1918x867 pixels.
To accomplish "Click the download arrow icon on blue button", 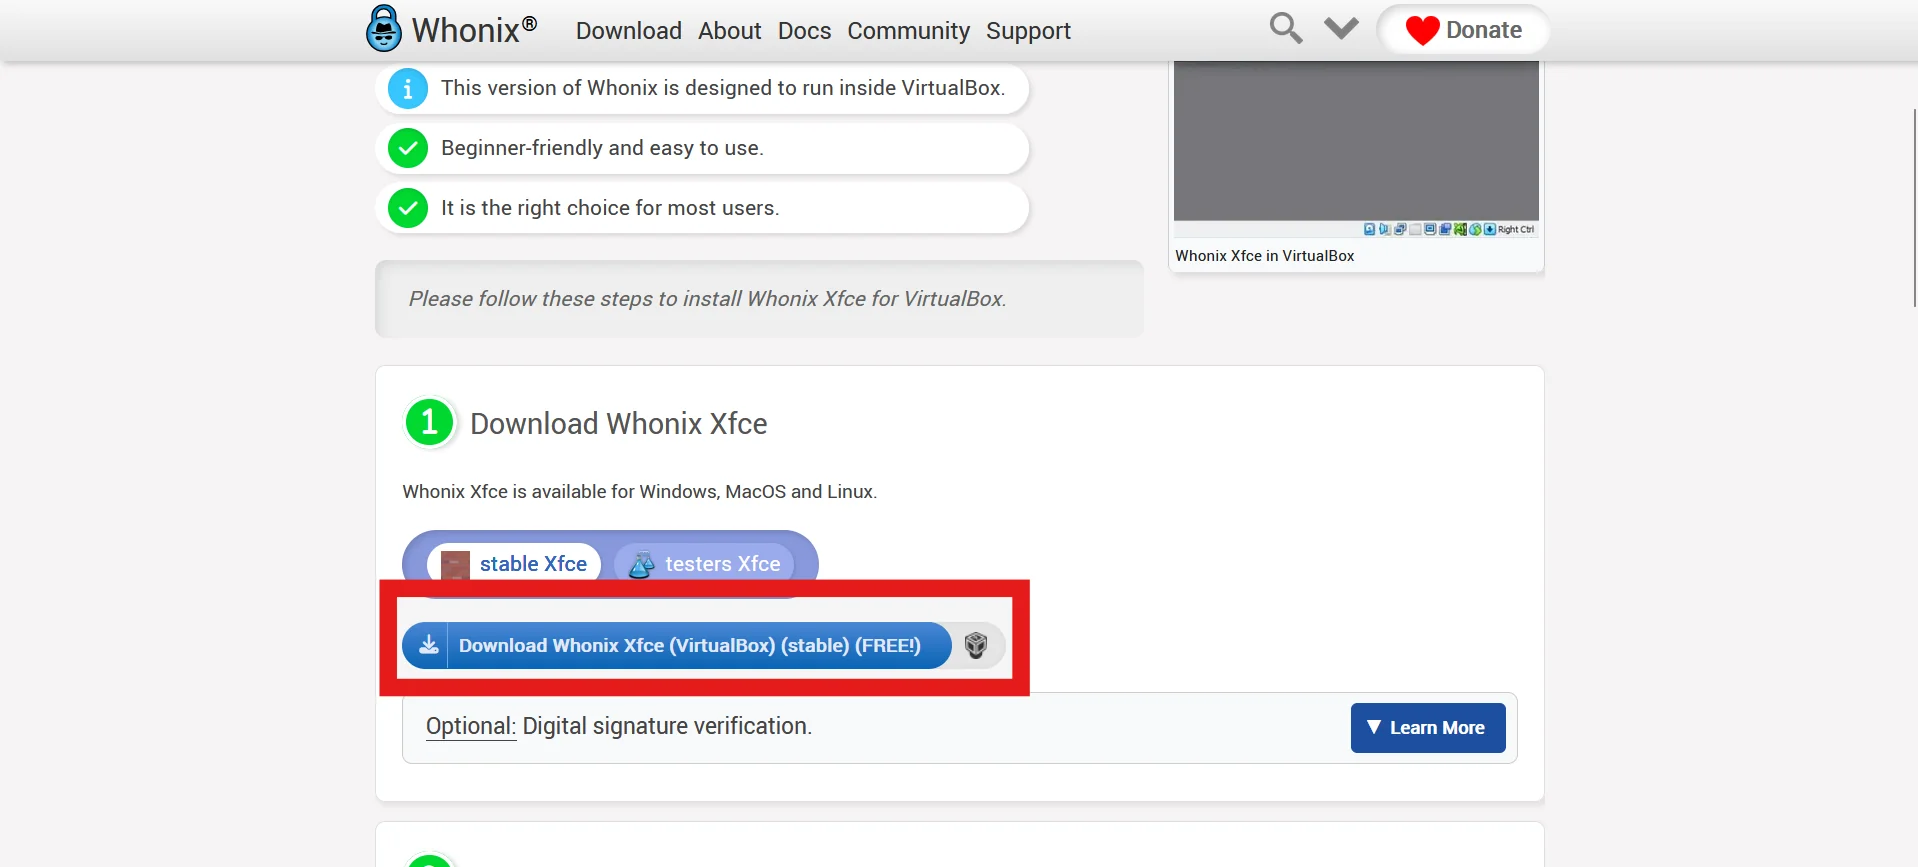I will [x=428, y=645].
